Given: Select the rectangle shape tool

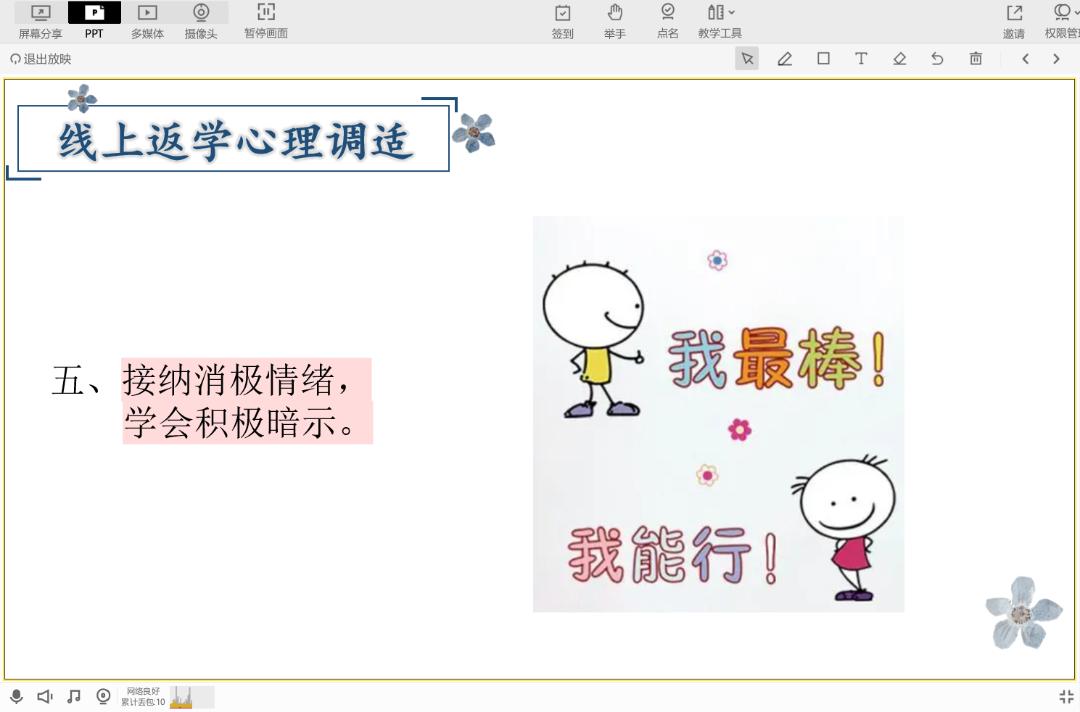Looking at the screenshot, I should tap(823, 59).
